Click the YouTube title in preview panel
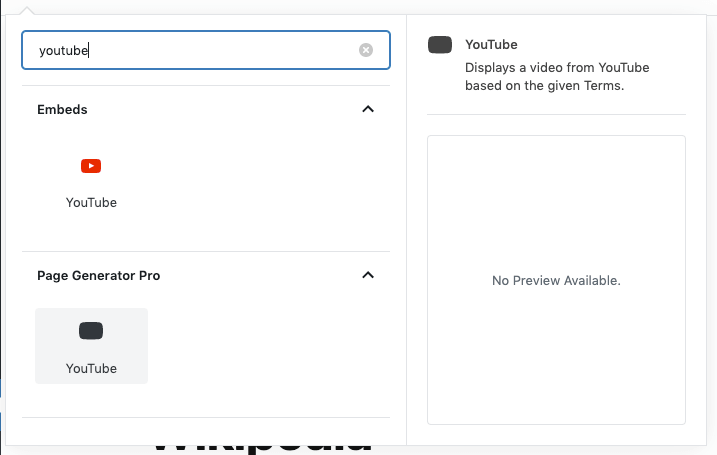717x455 pixels. 491,44
